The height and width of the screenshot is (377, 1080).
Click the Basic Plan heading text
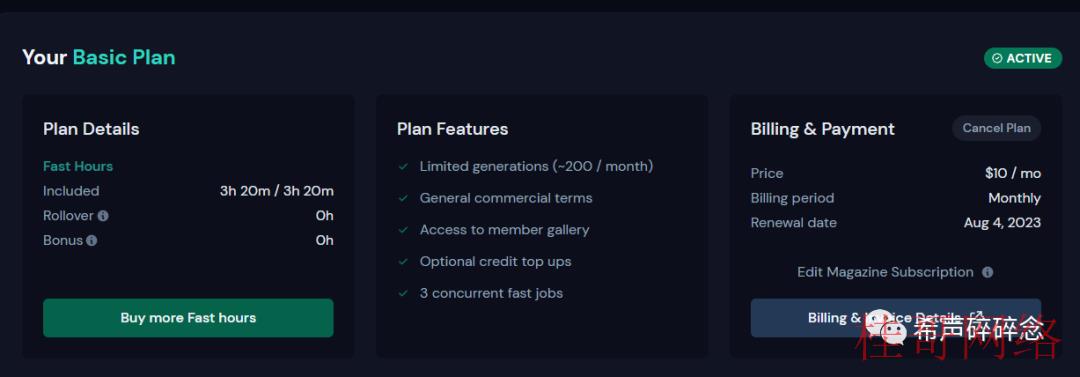[x=124, y=57]
